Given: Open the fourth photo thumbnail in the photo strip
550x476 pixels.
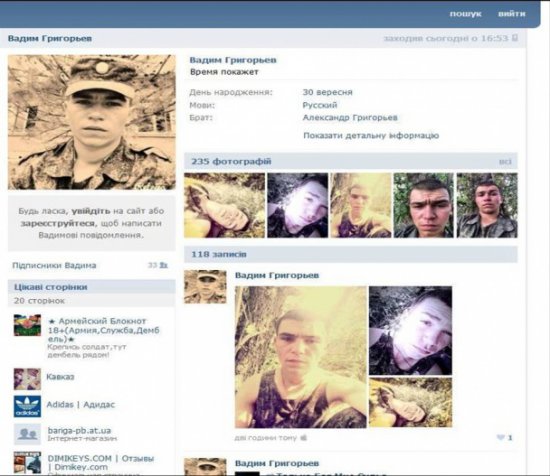Looking at the screenshot, I should coord(423,205).
